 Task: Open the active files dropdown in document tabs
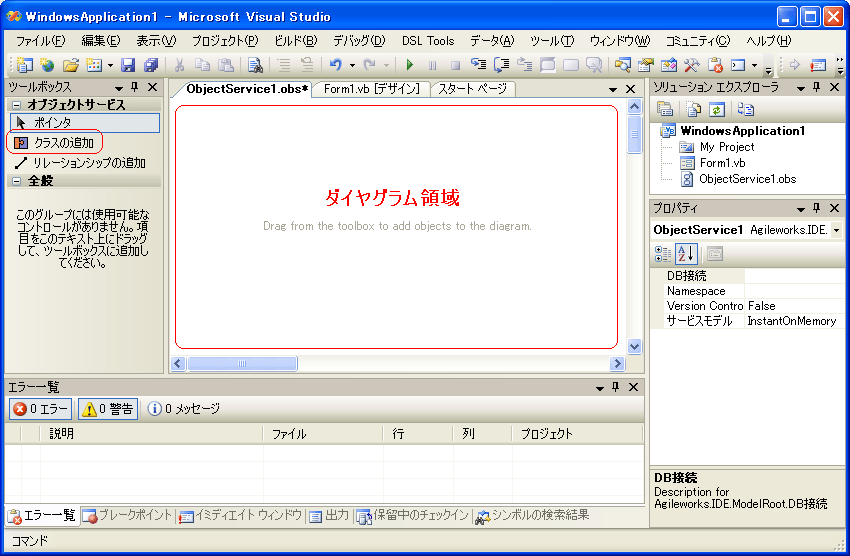click(613, 89)
